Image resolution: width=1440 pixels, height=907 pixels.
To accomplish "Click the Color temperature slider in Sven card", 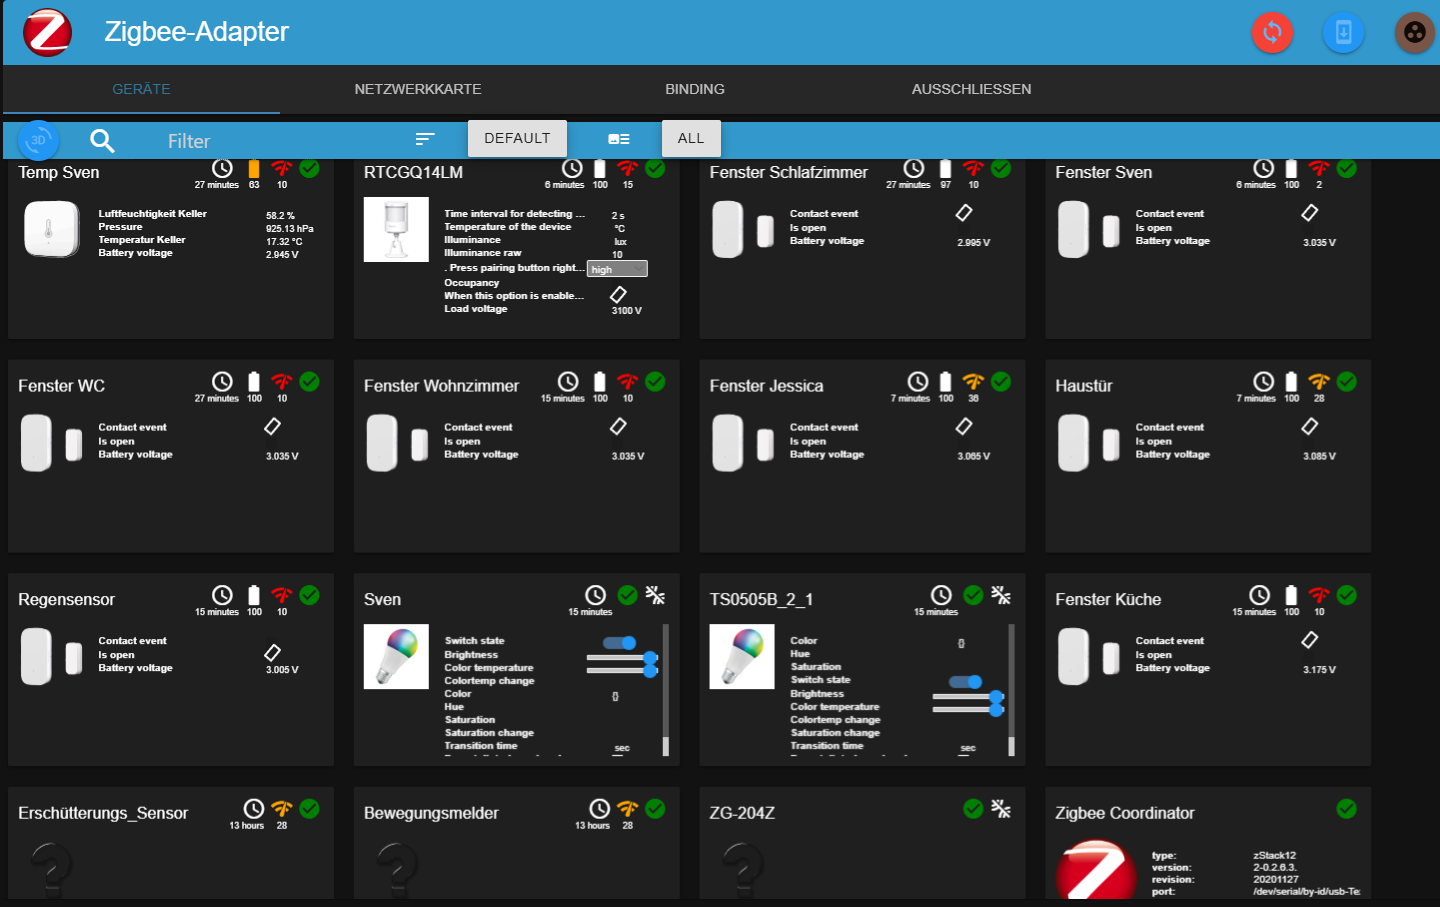I will pyautogui.click(x=622, y=670).
